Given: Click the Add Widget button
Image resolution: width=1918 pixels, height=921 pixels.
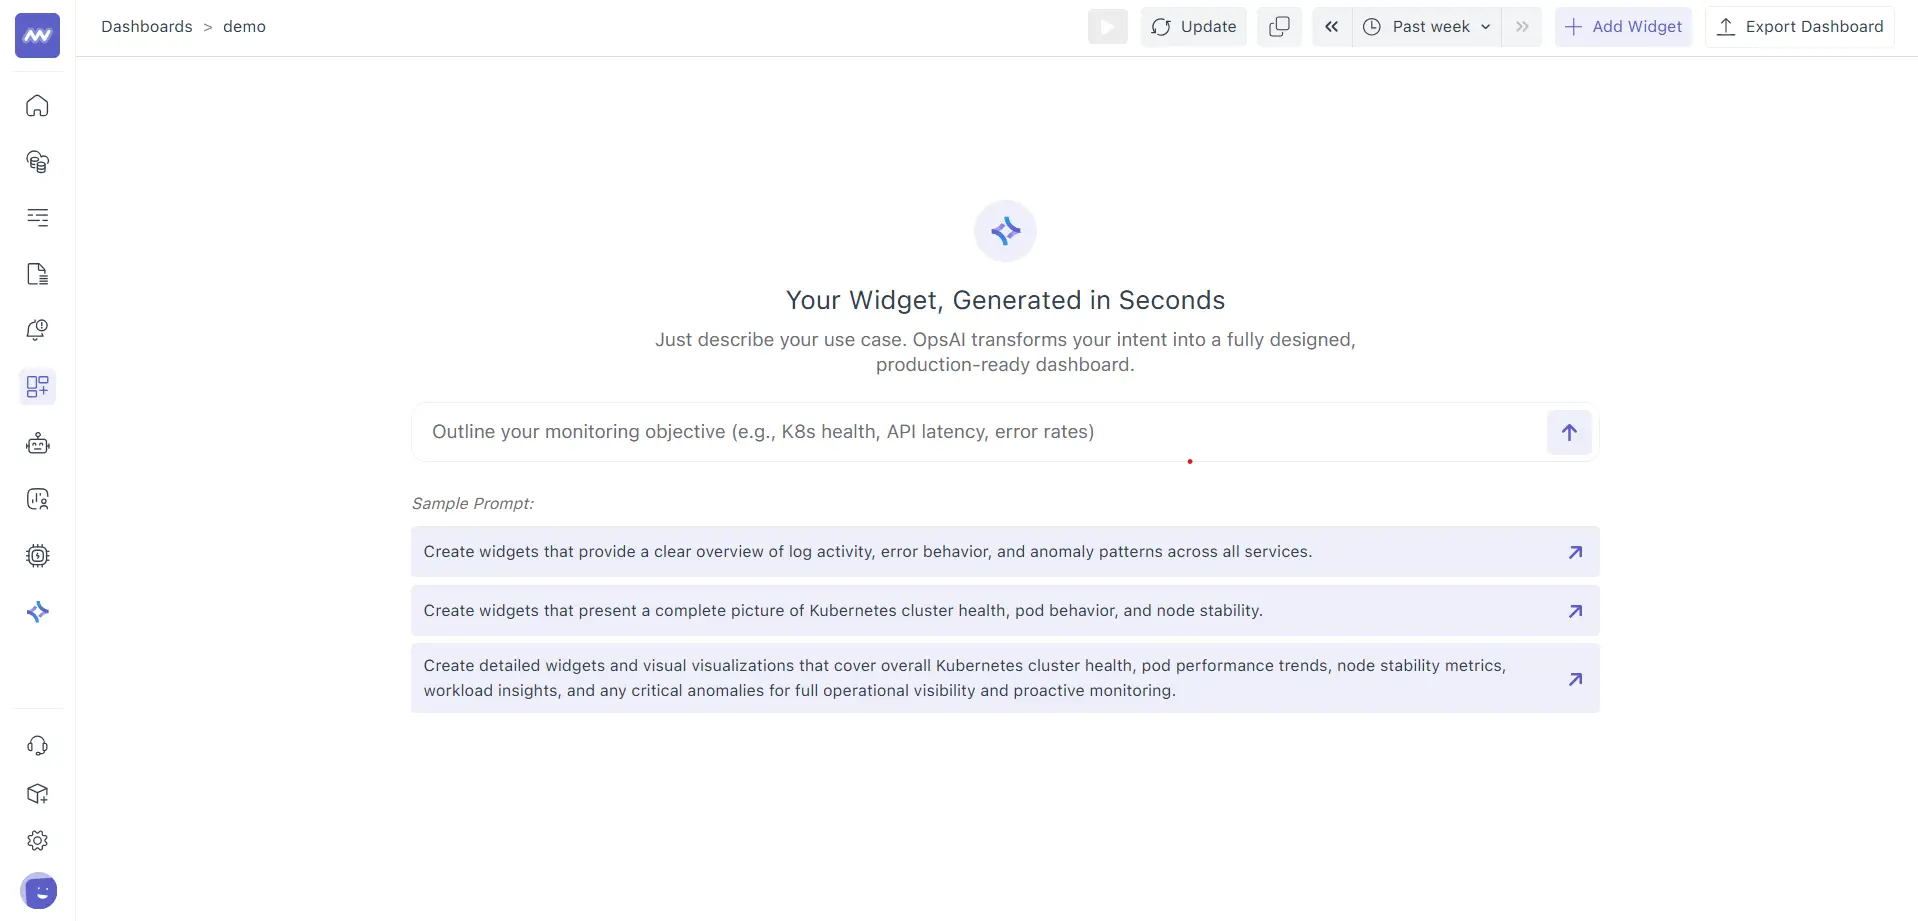Looking at the screenshot, I should click(1622, 27).
